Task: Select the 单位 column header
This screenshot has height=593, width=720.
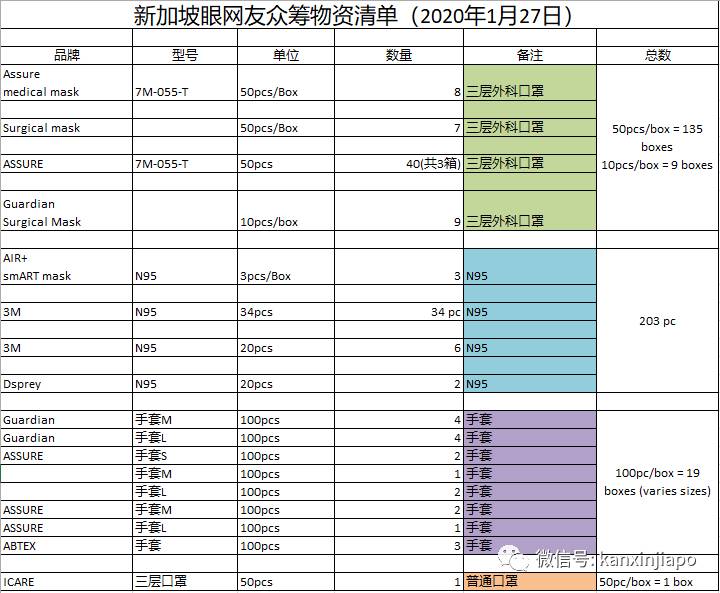Action: pos(285,55)
